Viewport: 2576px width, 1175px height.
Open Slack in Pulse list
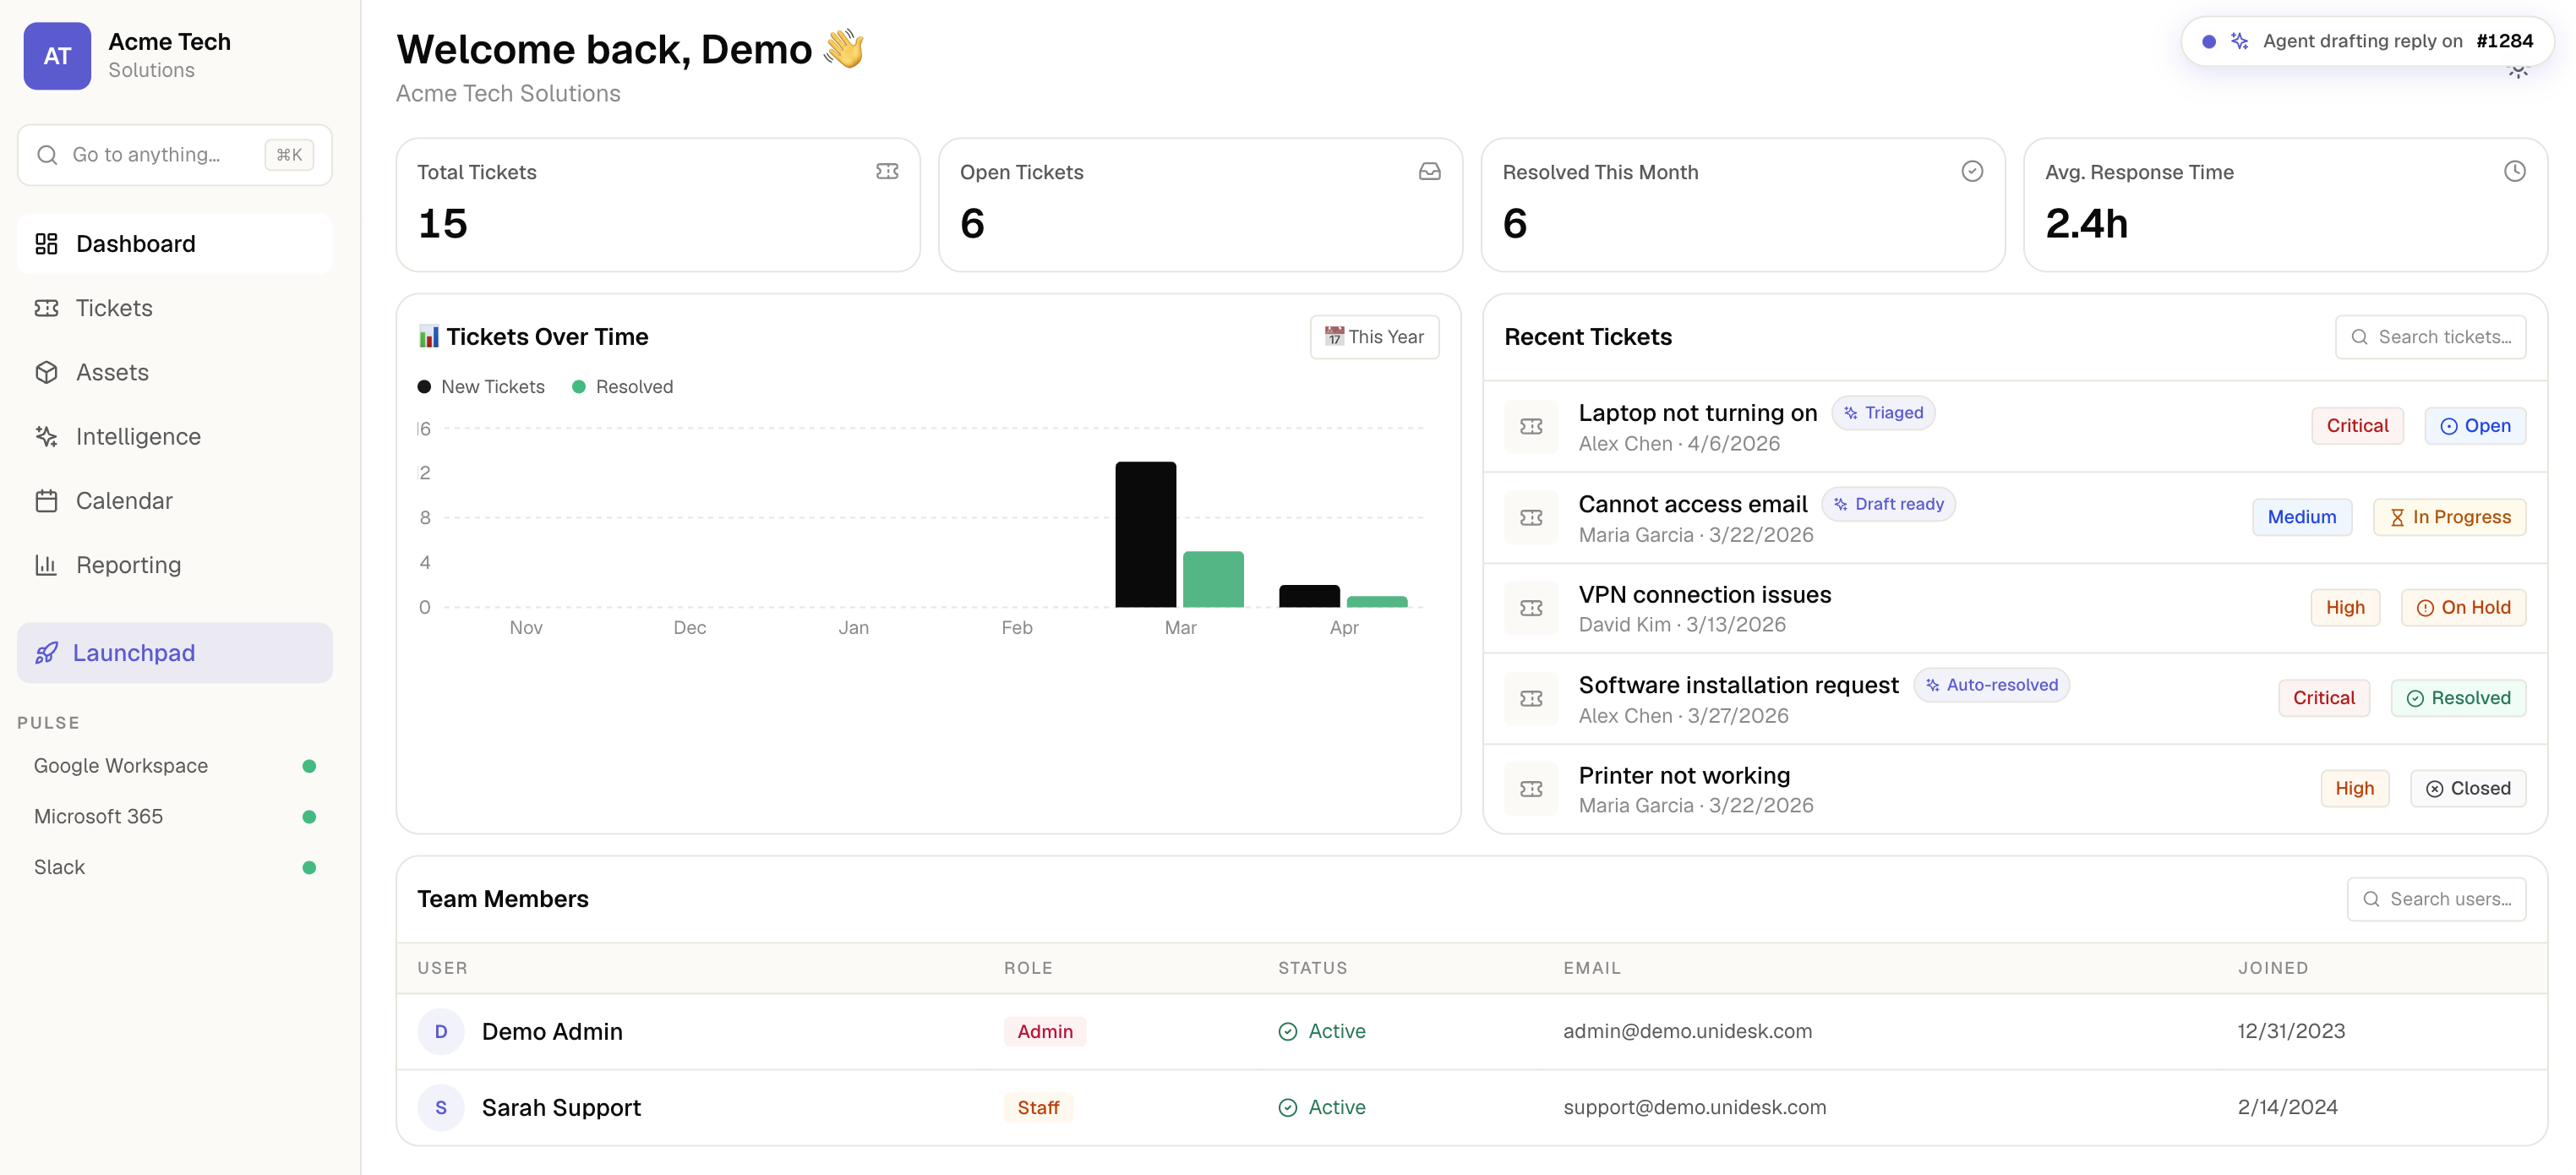tap(175, 868)
